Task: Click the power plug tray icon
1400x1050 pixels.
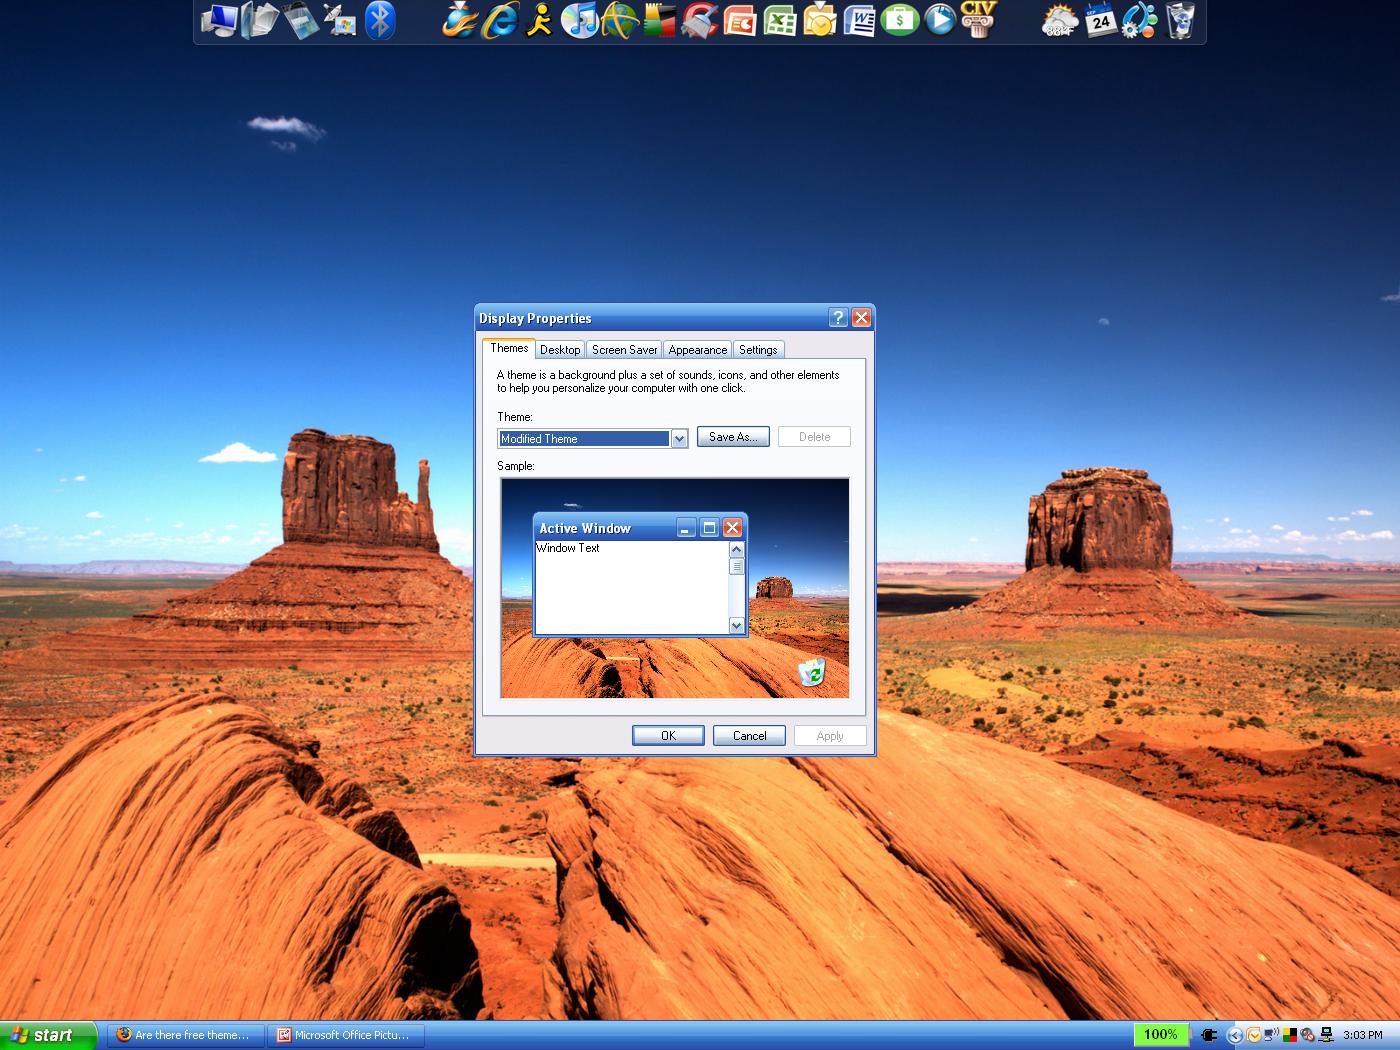Action: [1209, 1035]
